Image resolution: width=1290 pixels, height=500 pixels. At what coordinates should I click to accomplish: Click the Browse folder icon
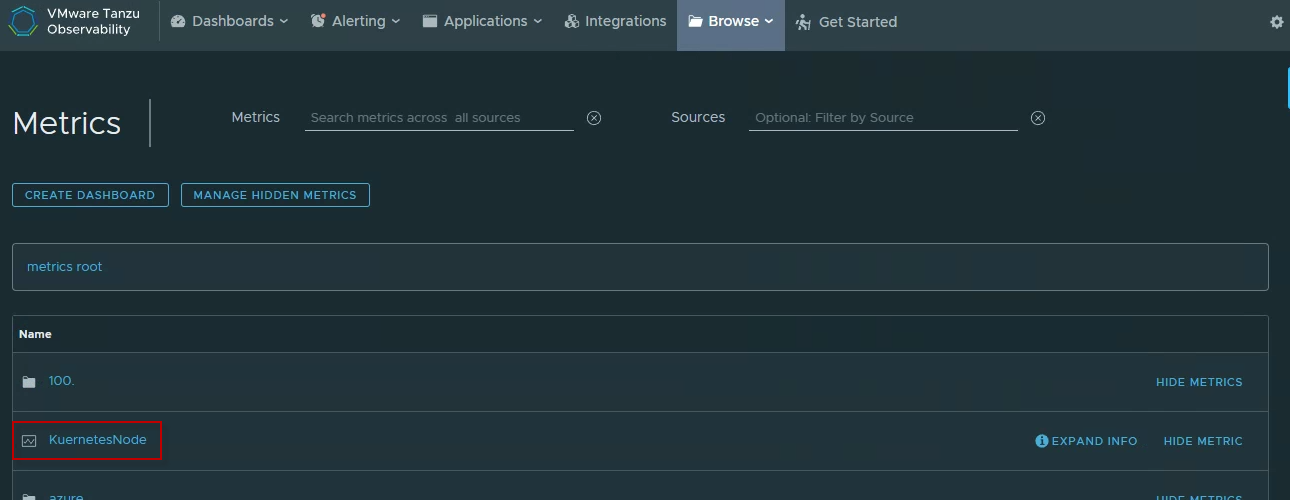(x=695, y=21)
